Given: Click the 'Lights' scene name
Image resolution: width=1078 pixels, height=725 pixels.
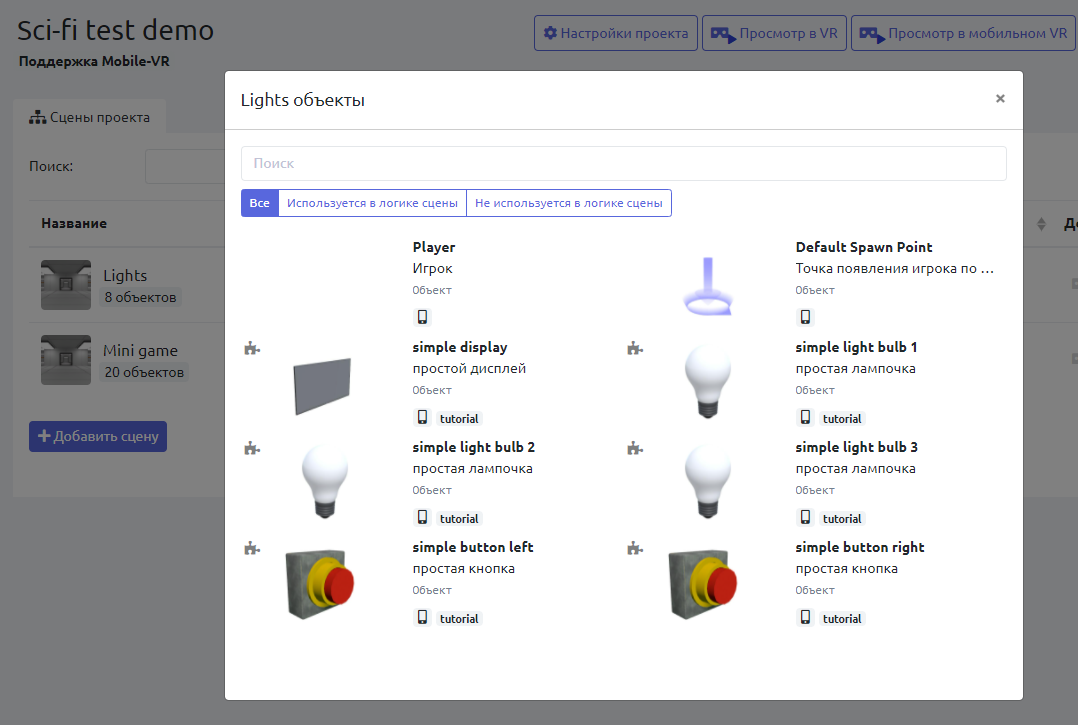Looking at the screenshot, I should tap(125, 276).
